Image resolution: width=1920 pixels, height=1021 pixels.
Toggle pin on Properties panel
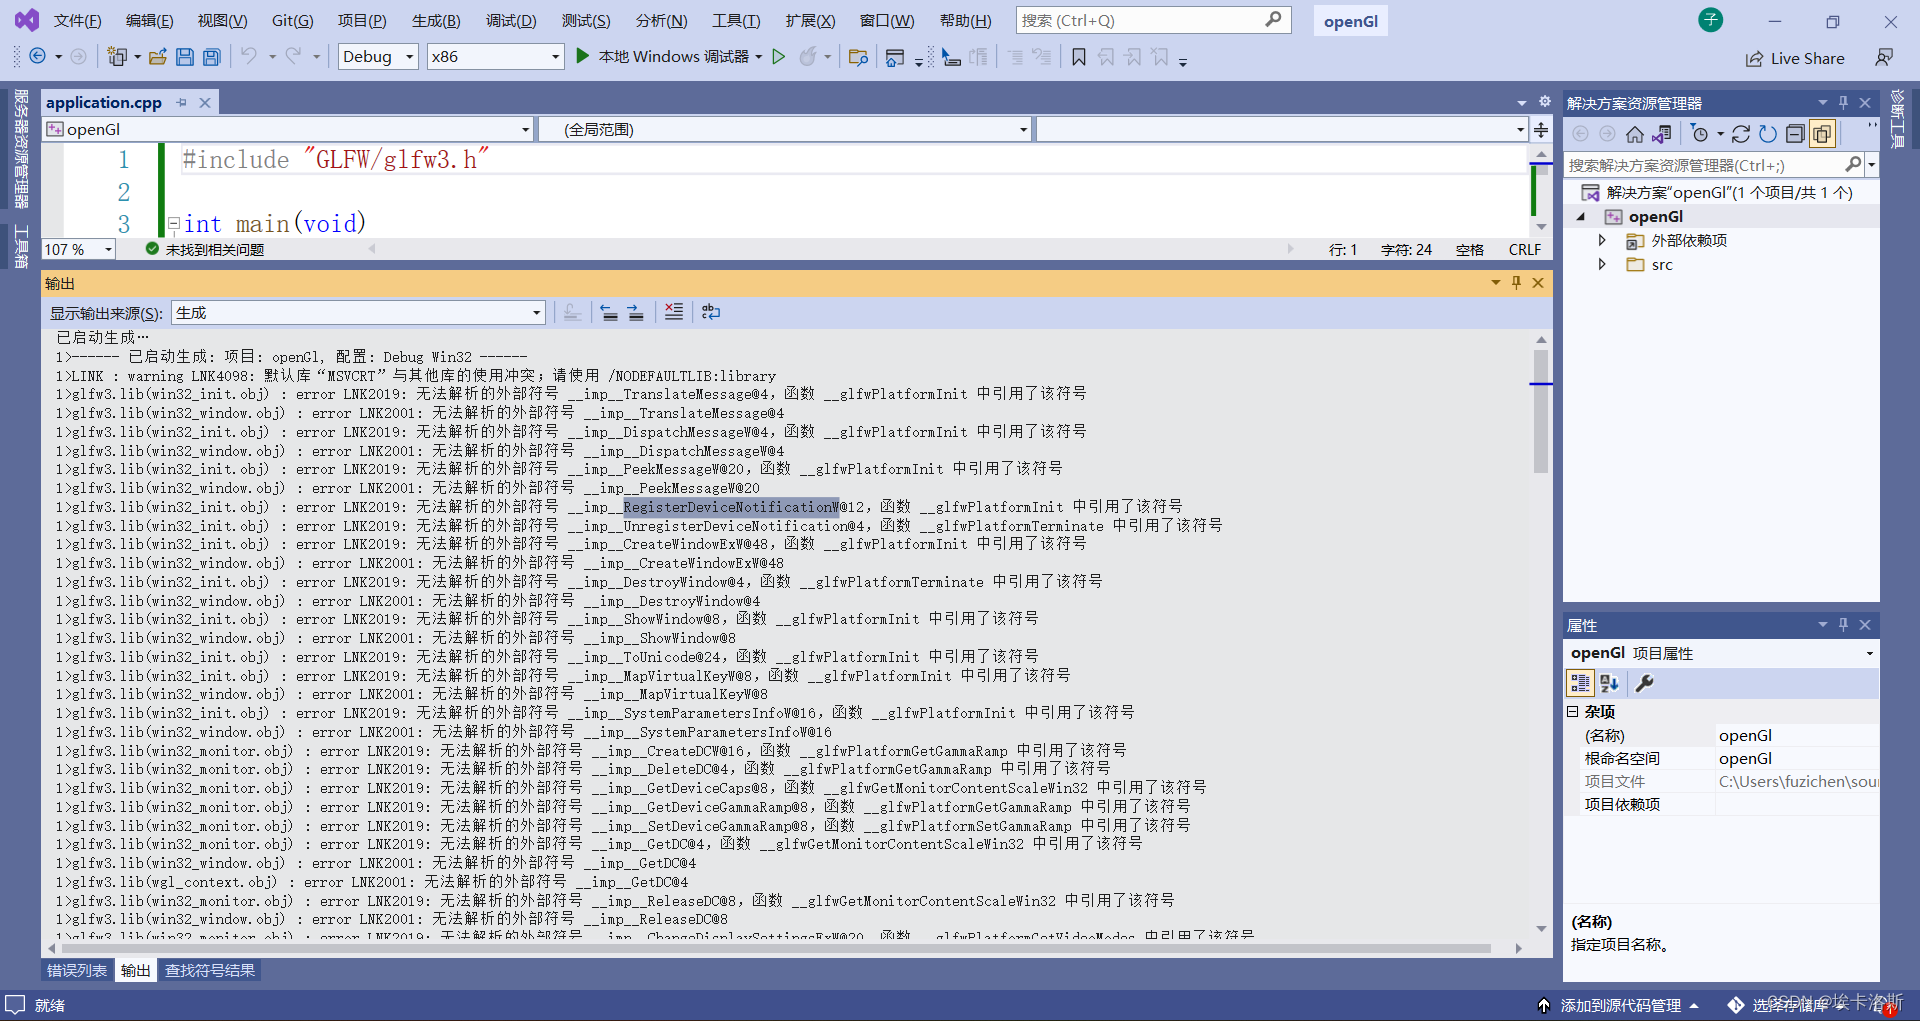1843,624
